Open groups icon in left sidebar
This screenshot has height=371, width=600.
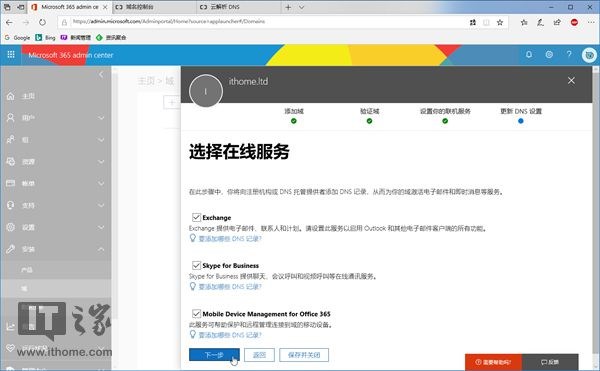pos(11,139)
